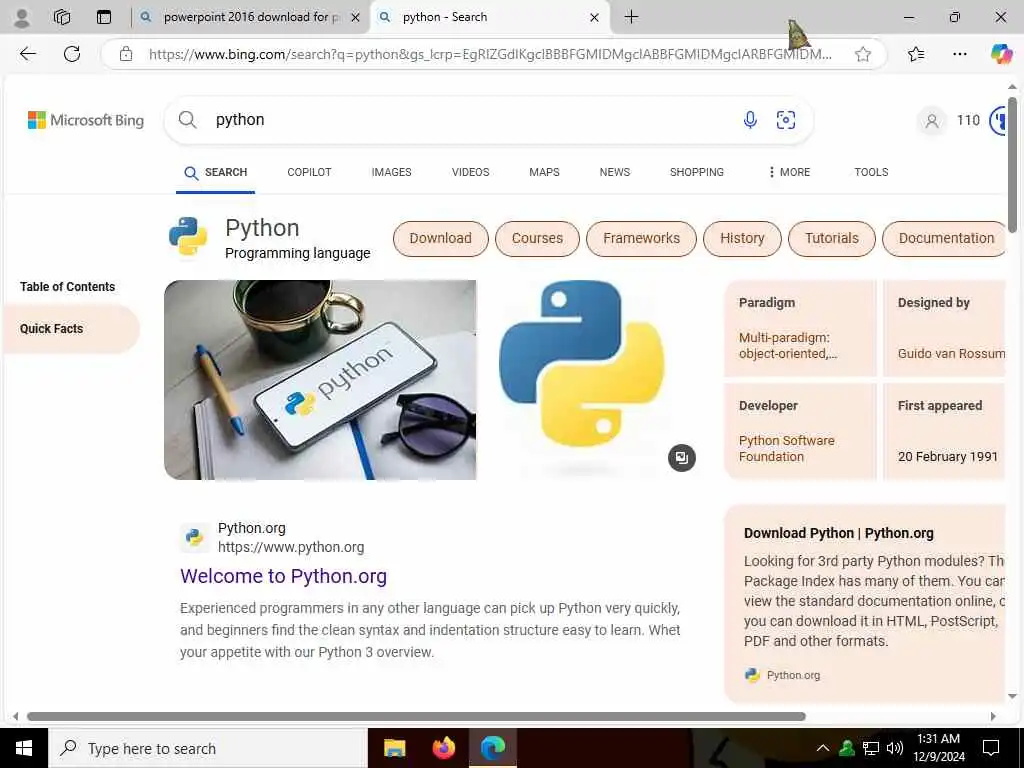This screenshot has width=1024, height=768.
Task: Open a new tab with plus button
Action: pyautogui.click(x=632, y=17)
